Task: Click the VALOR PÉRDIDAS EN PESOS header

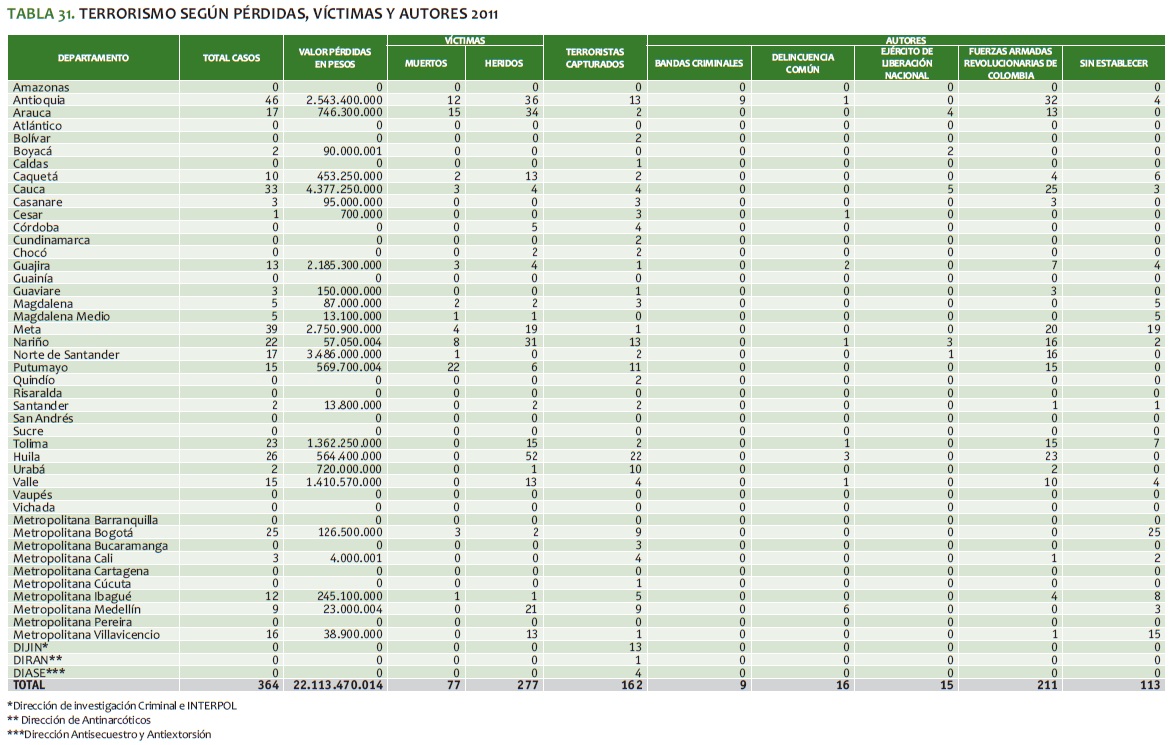Action: tap(335, 57)
